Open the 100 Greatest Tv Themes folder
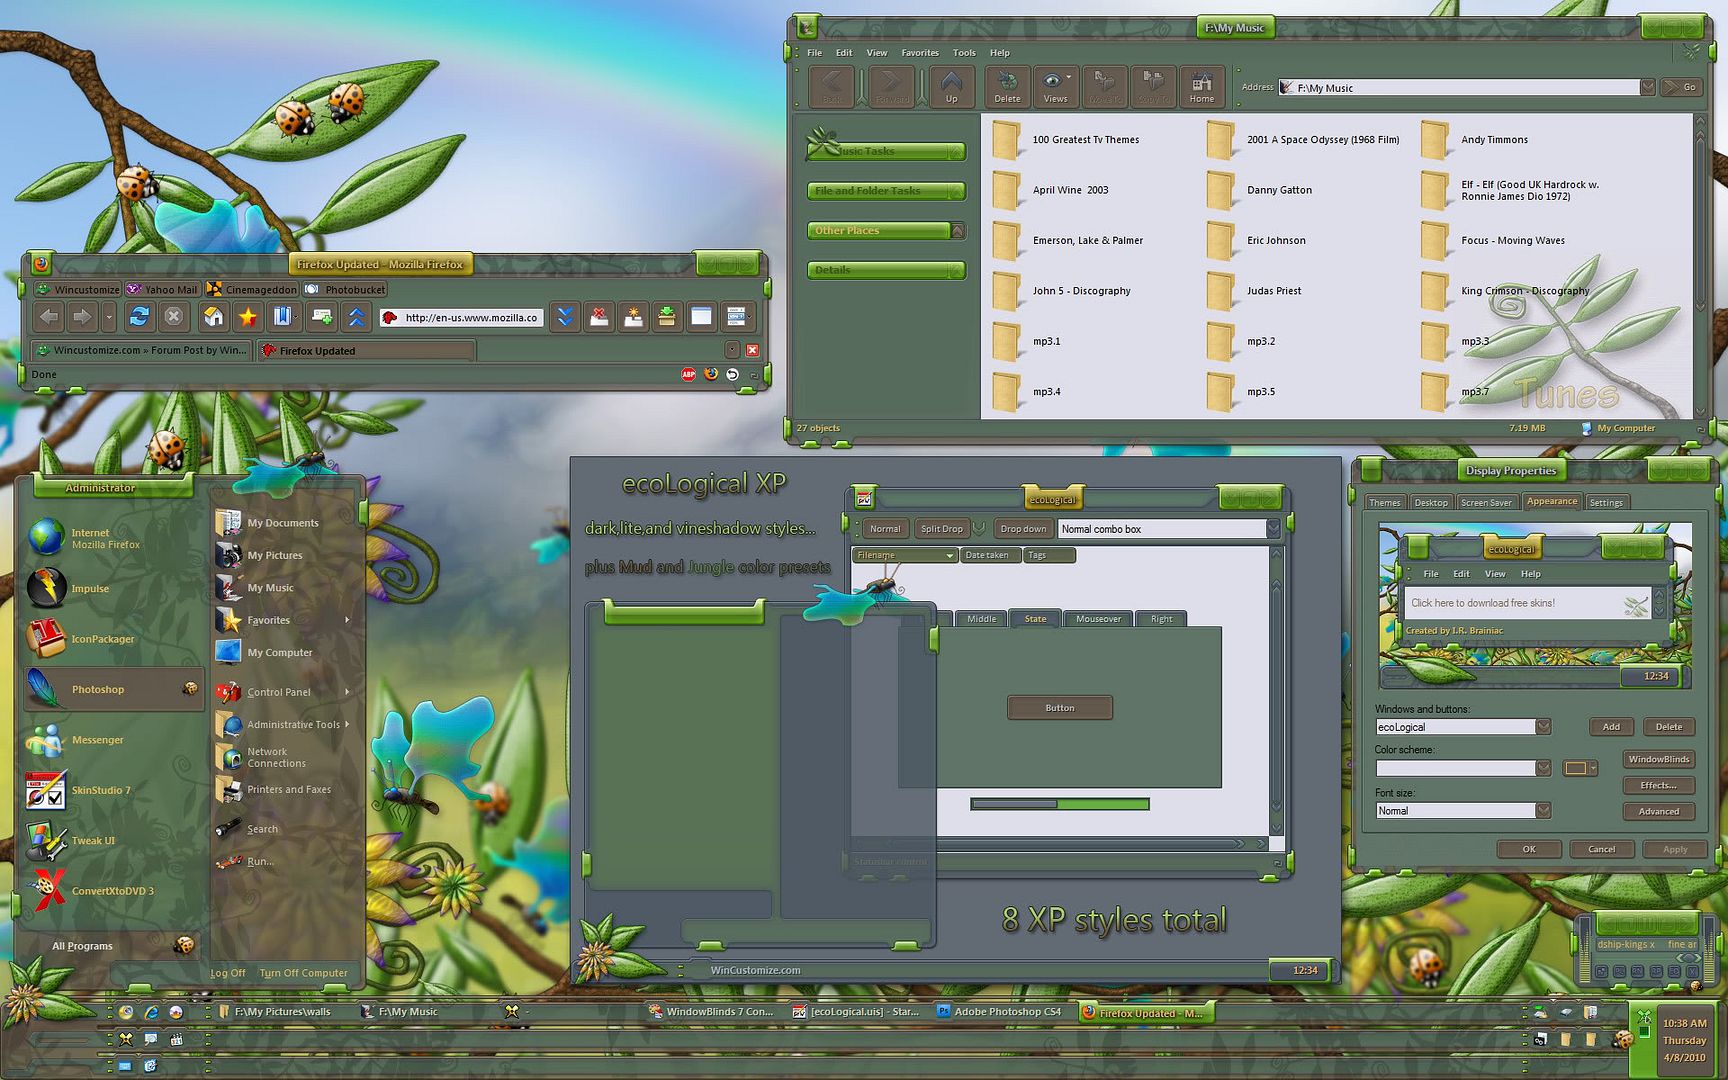 click(1068, 140)
